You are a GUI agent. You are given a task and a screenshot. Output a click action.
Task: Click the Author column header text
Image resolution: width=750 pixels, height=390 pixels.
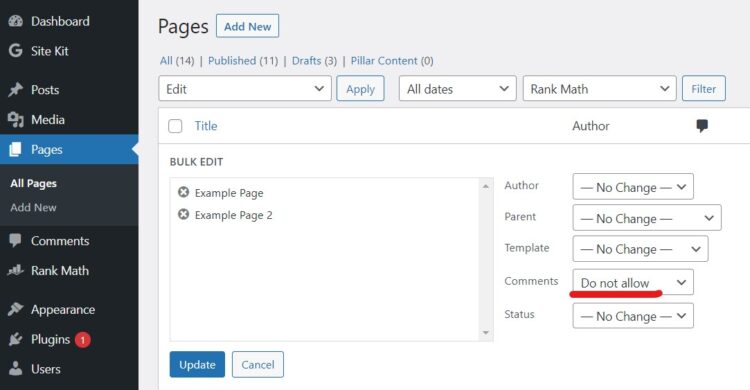591,126
